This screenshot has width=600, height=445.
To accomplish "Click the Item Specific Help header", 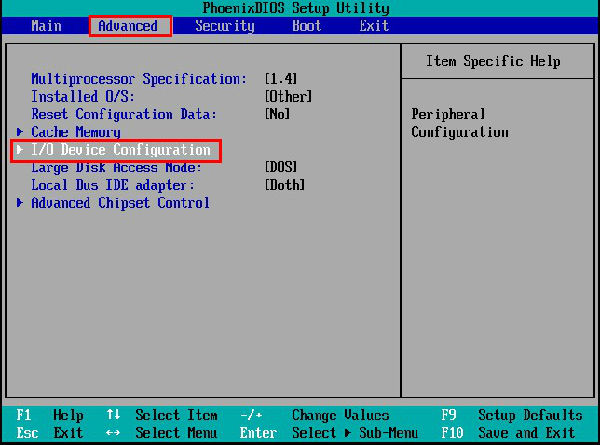I will pos(494,61).
